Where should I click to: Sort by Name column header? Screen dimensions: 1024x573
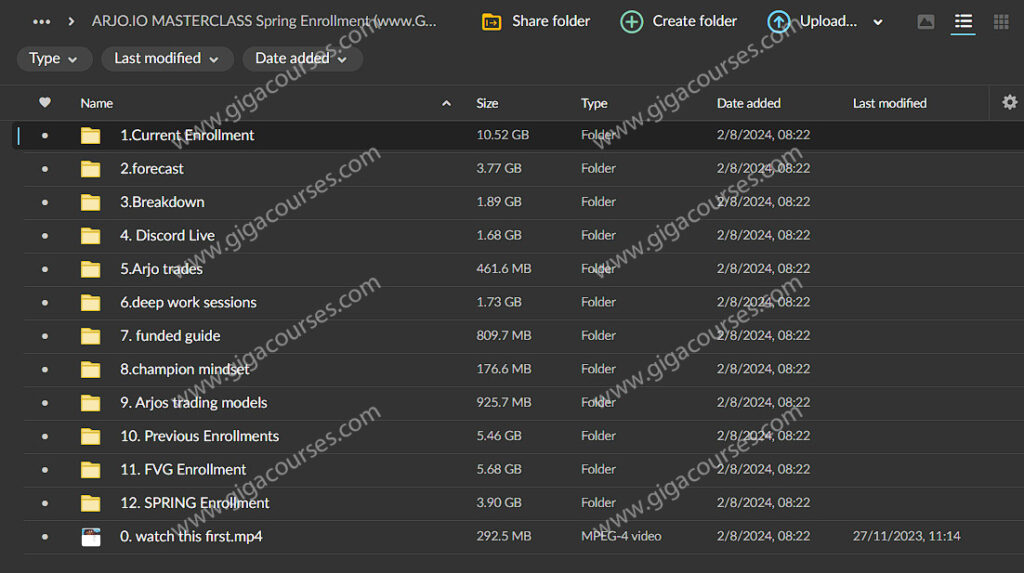point(97,103)
